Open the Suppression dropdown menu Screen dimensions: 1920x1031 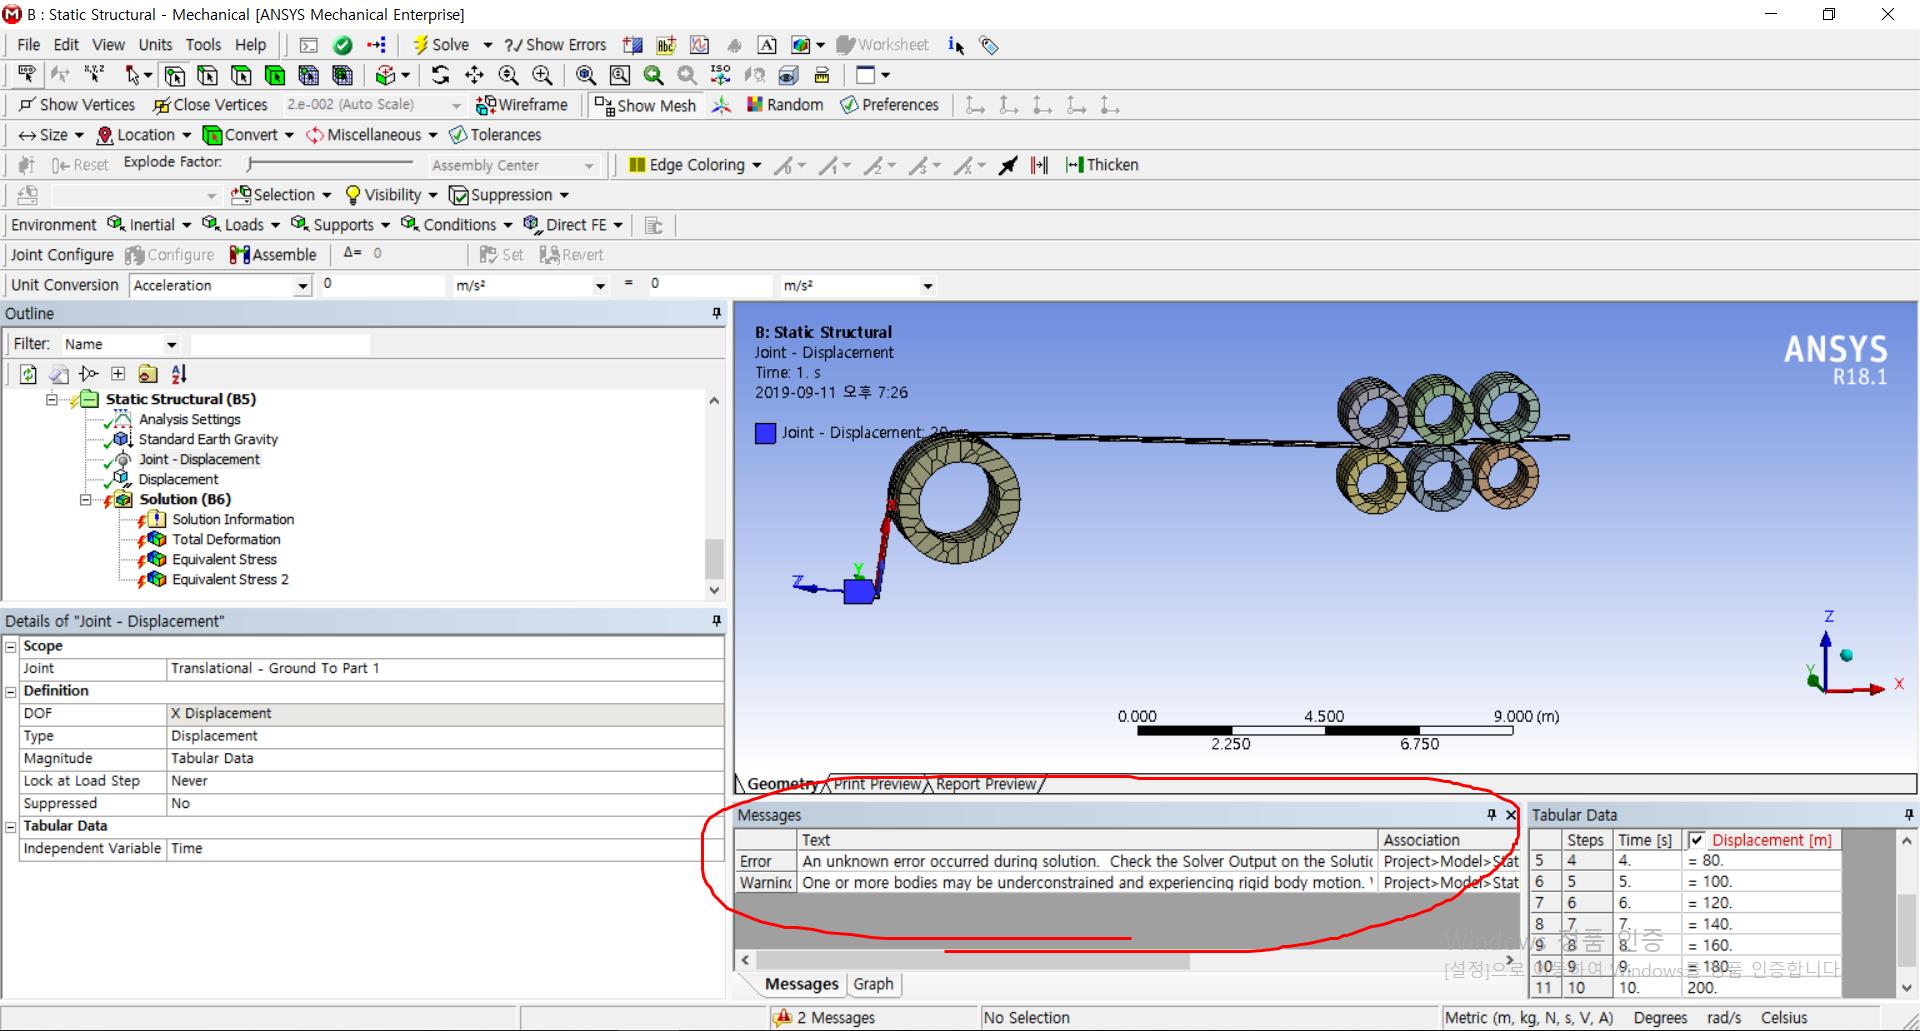click(x=509, y=195)
